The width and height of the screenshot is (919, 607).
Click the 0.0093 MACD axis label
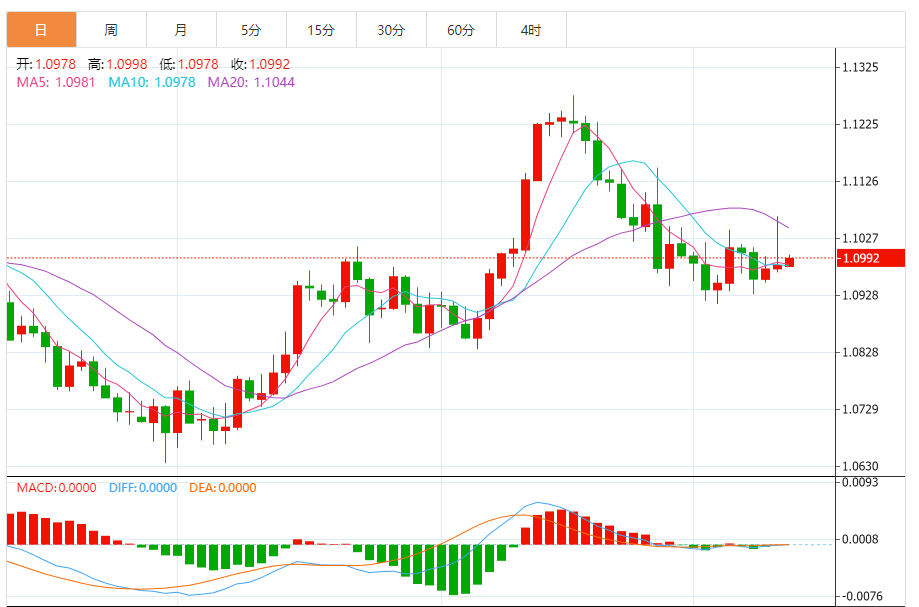[x=860, y=482]
